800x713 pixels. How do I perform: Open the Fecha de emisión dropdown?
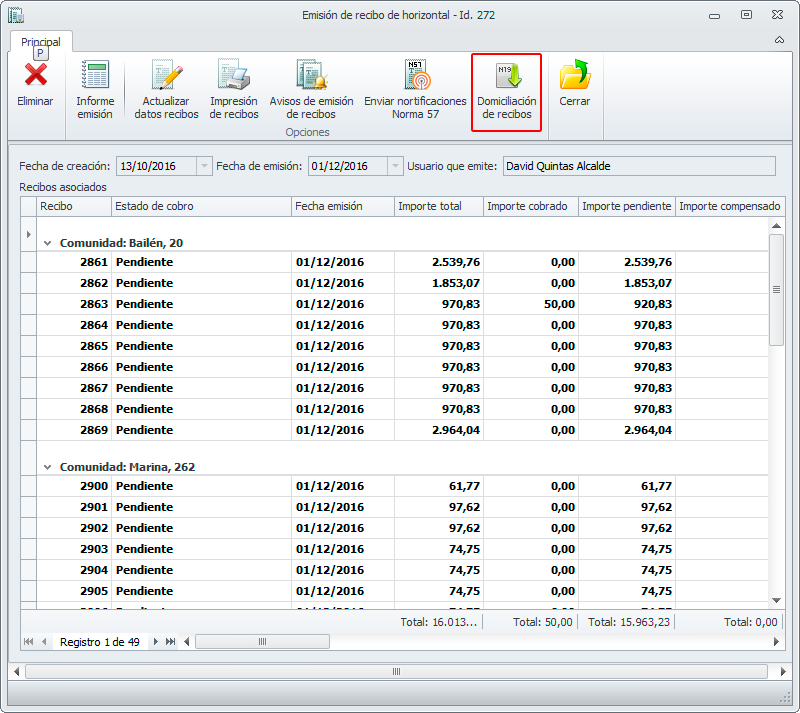click(x=396, y=166)
